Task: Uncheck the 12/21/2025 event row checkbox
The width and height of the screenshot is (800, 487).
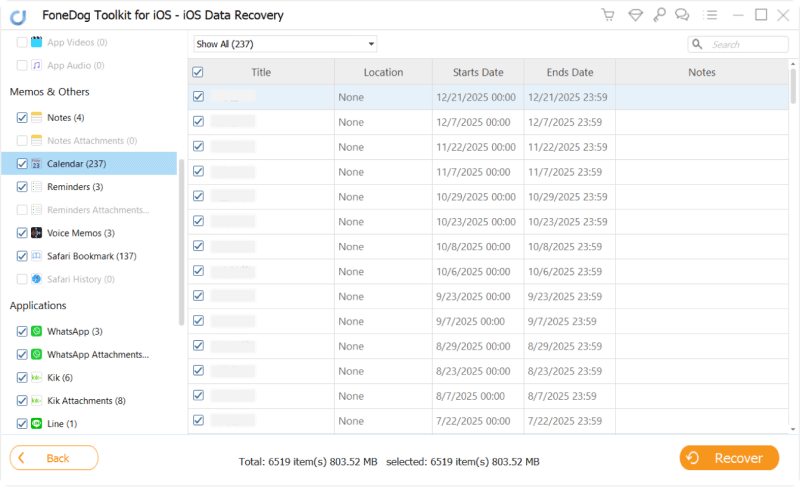Action: coord(198,96)
